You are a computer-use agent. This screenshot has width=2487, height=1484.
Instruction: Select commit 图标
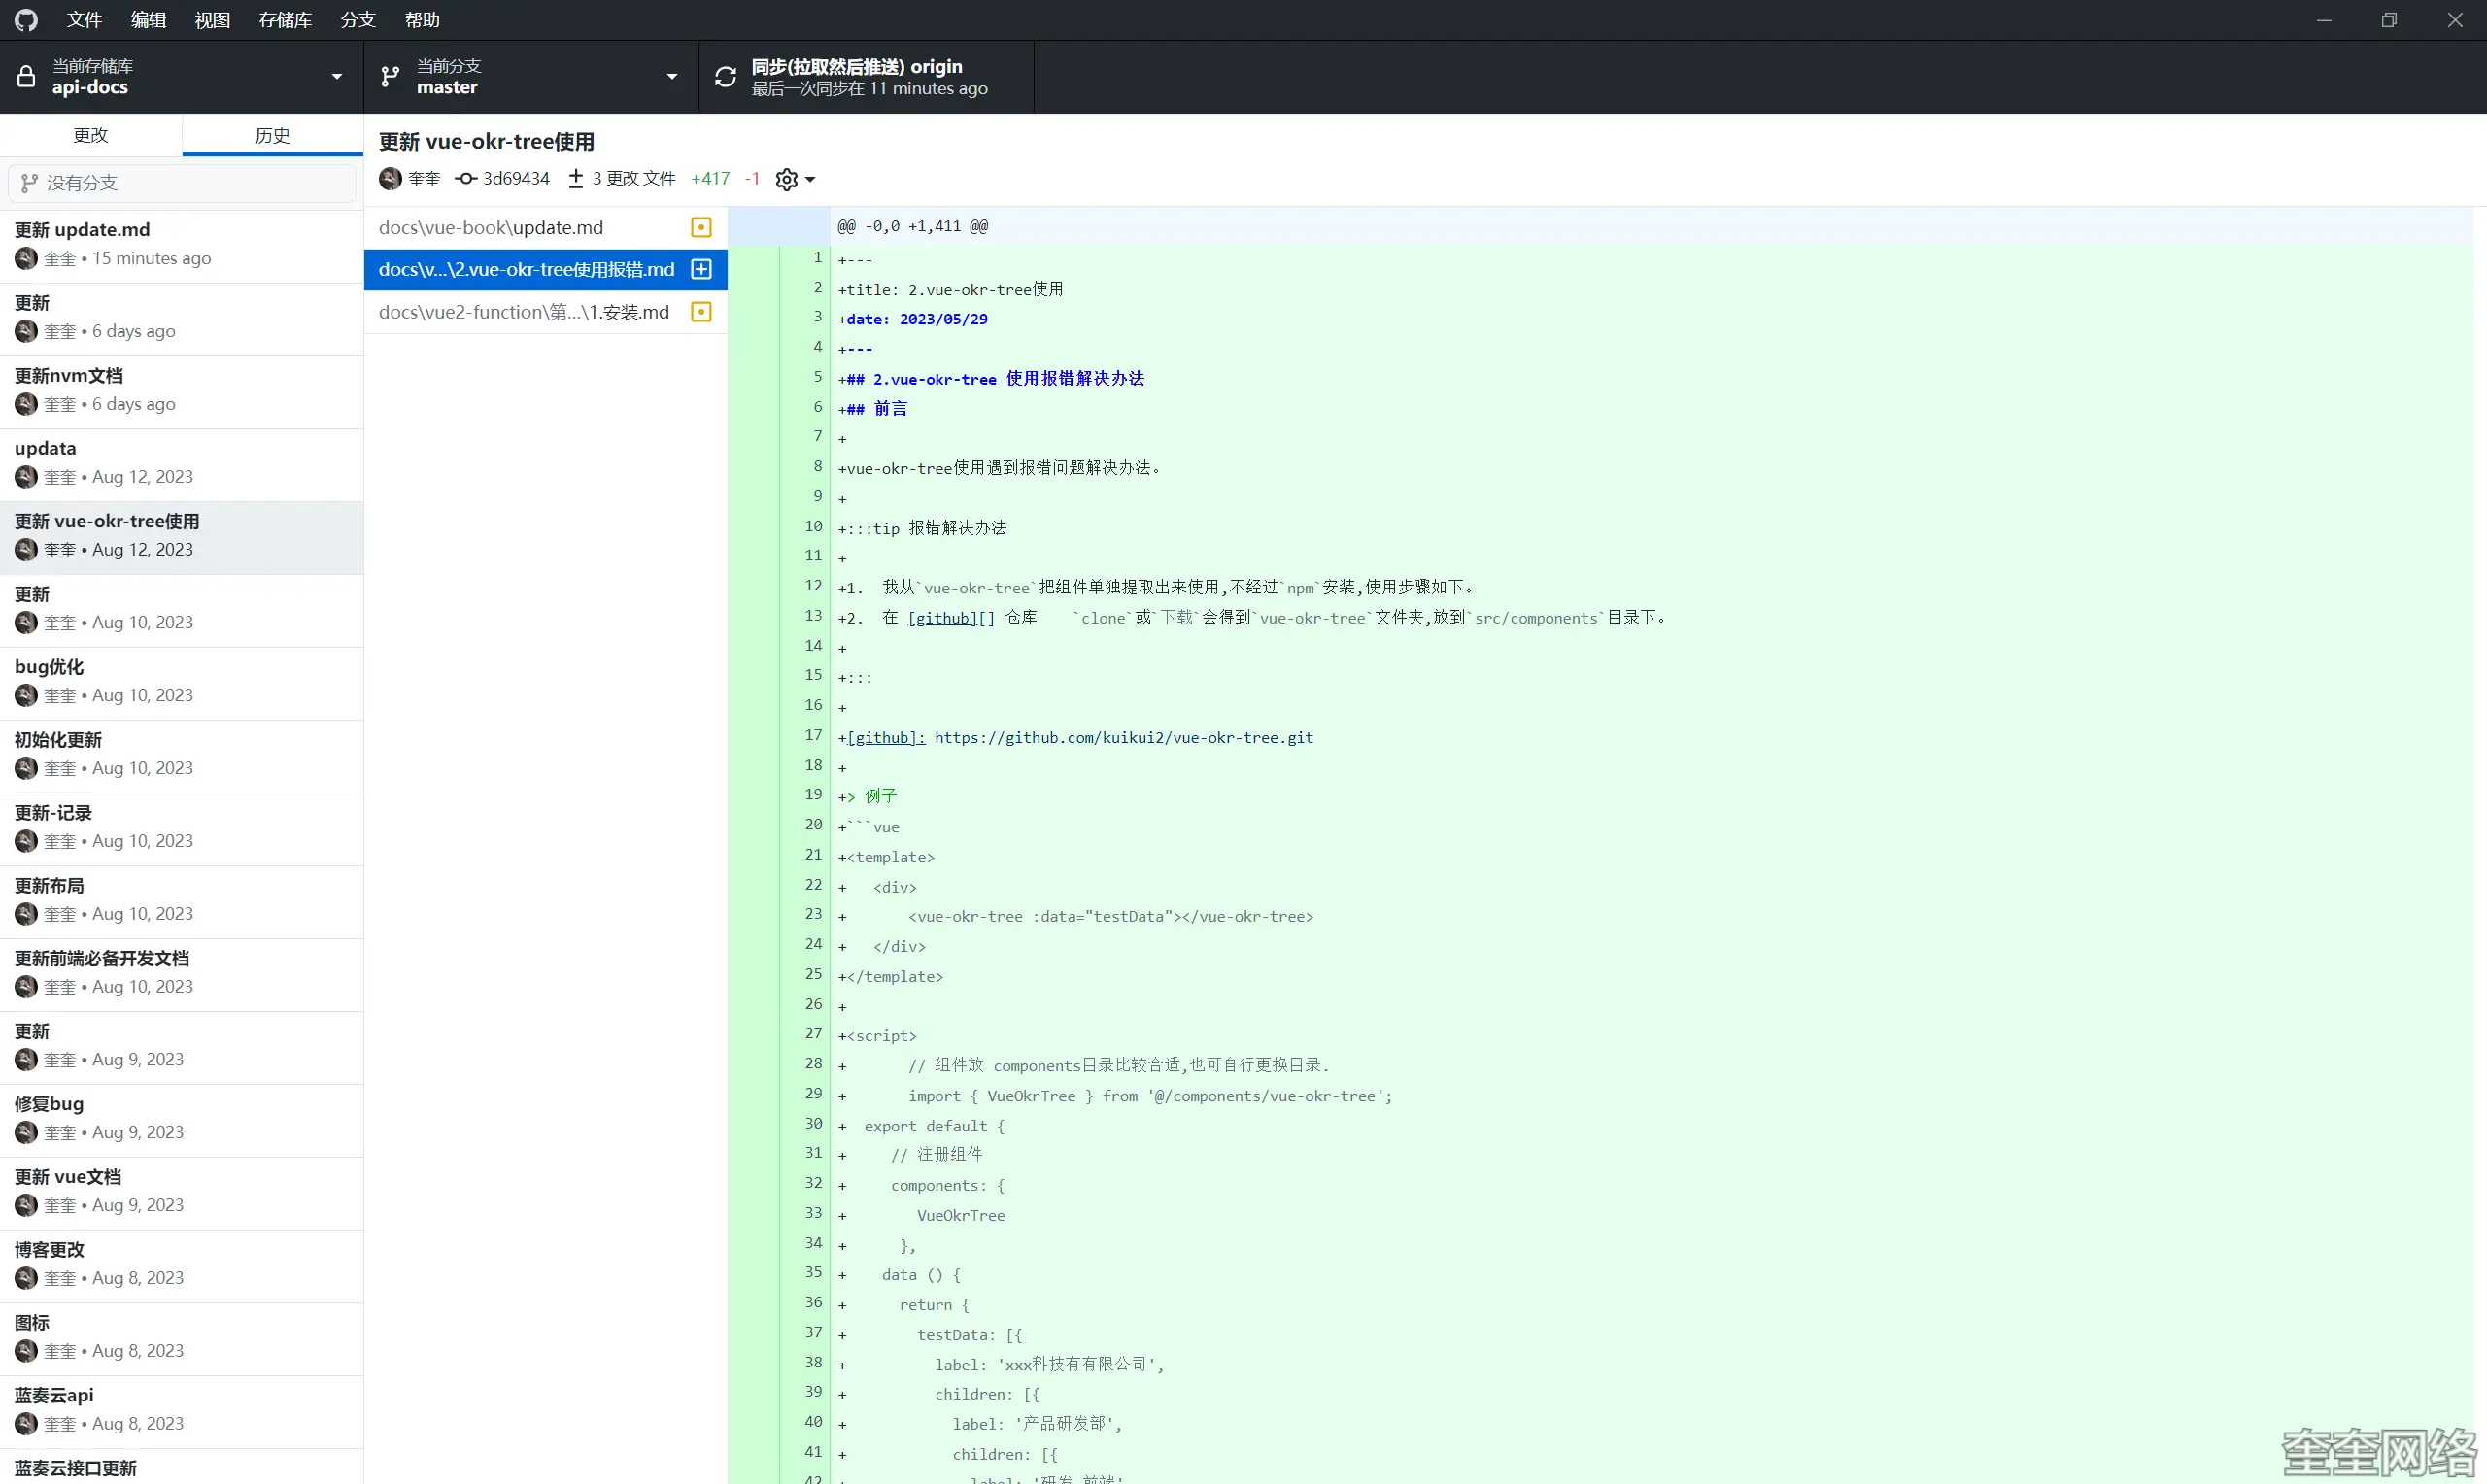pos(182,1339)
